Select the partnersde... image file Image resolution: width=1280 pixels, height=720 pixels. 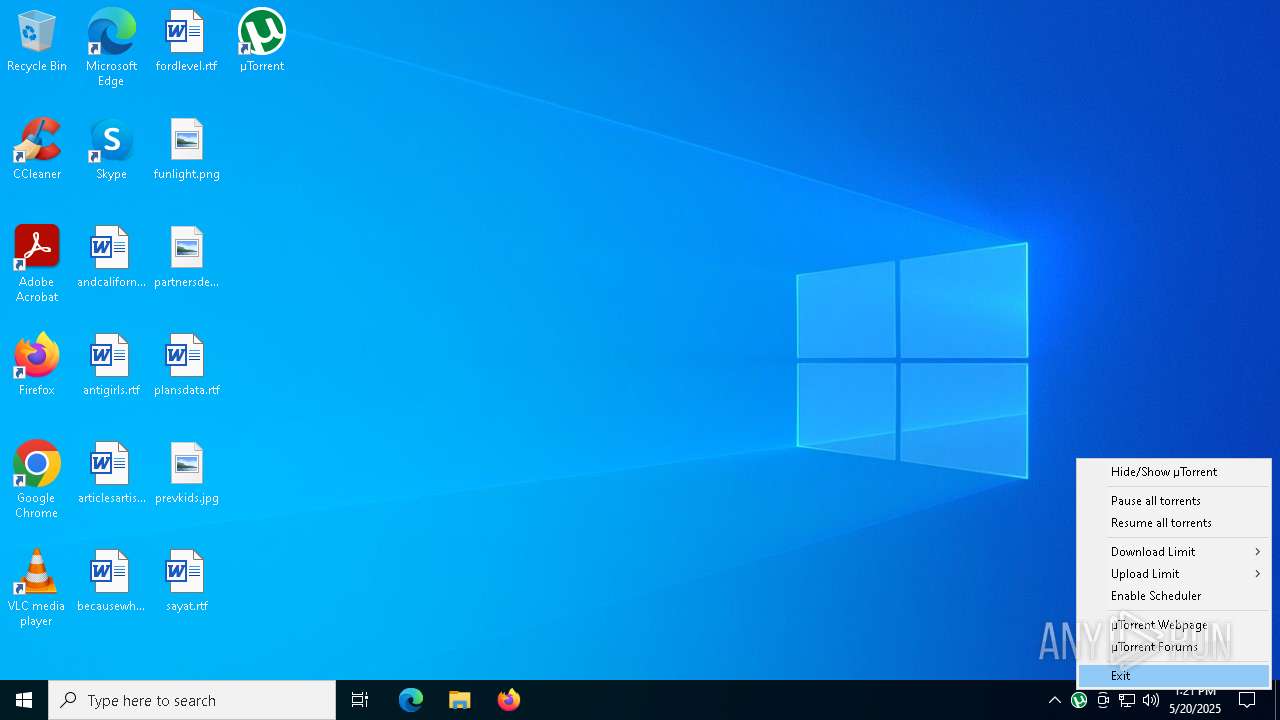(186, 258)
